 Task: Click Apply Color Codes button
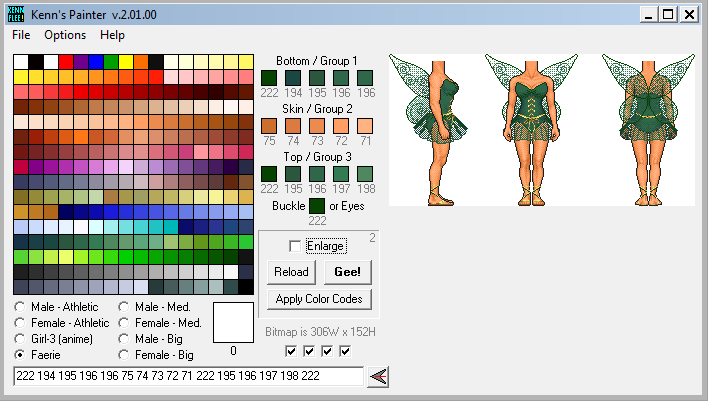click(319, 299)
